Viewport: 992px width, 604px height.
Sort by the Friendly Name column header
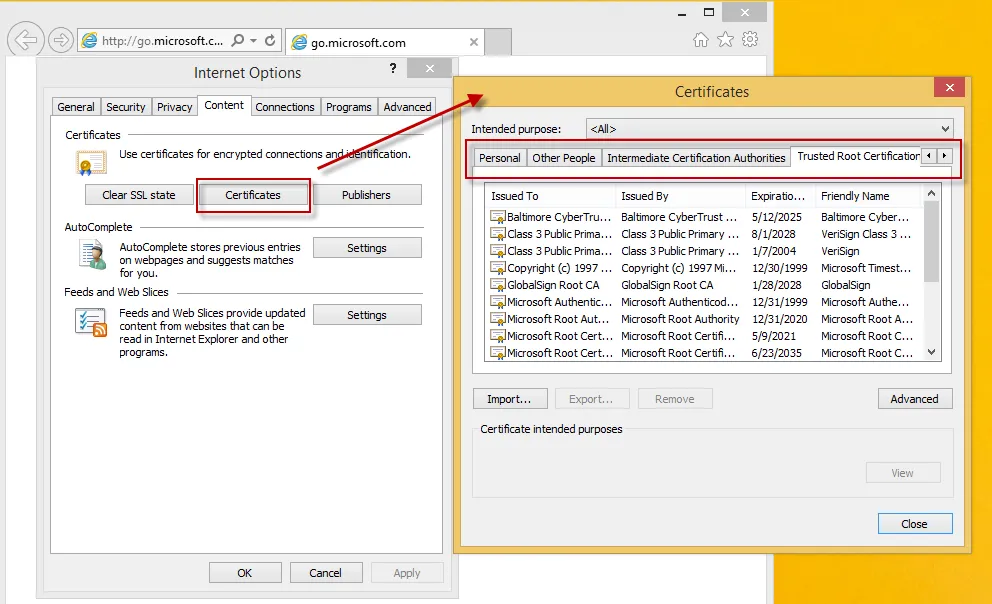point(869,196)
